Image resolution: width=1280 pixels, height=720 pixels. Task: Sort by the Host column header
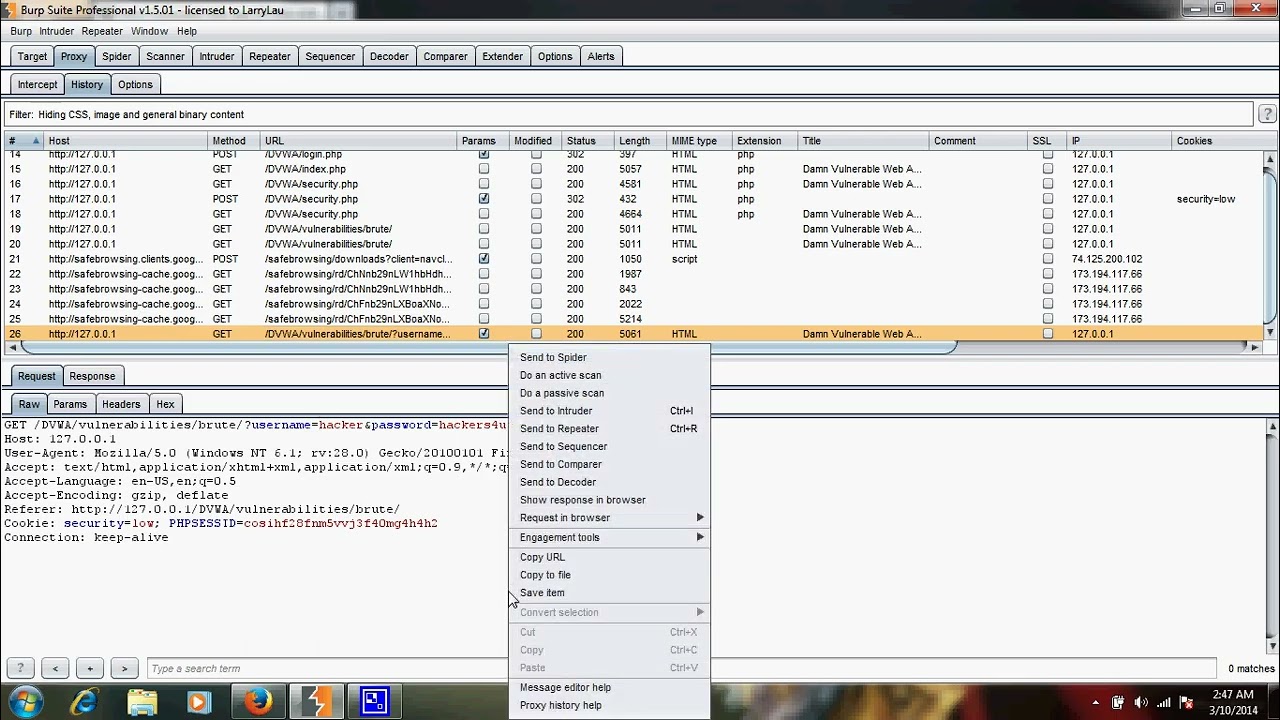[126, 141]
